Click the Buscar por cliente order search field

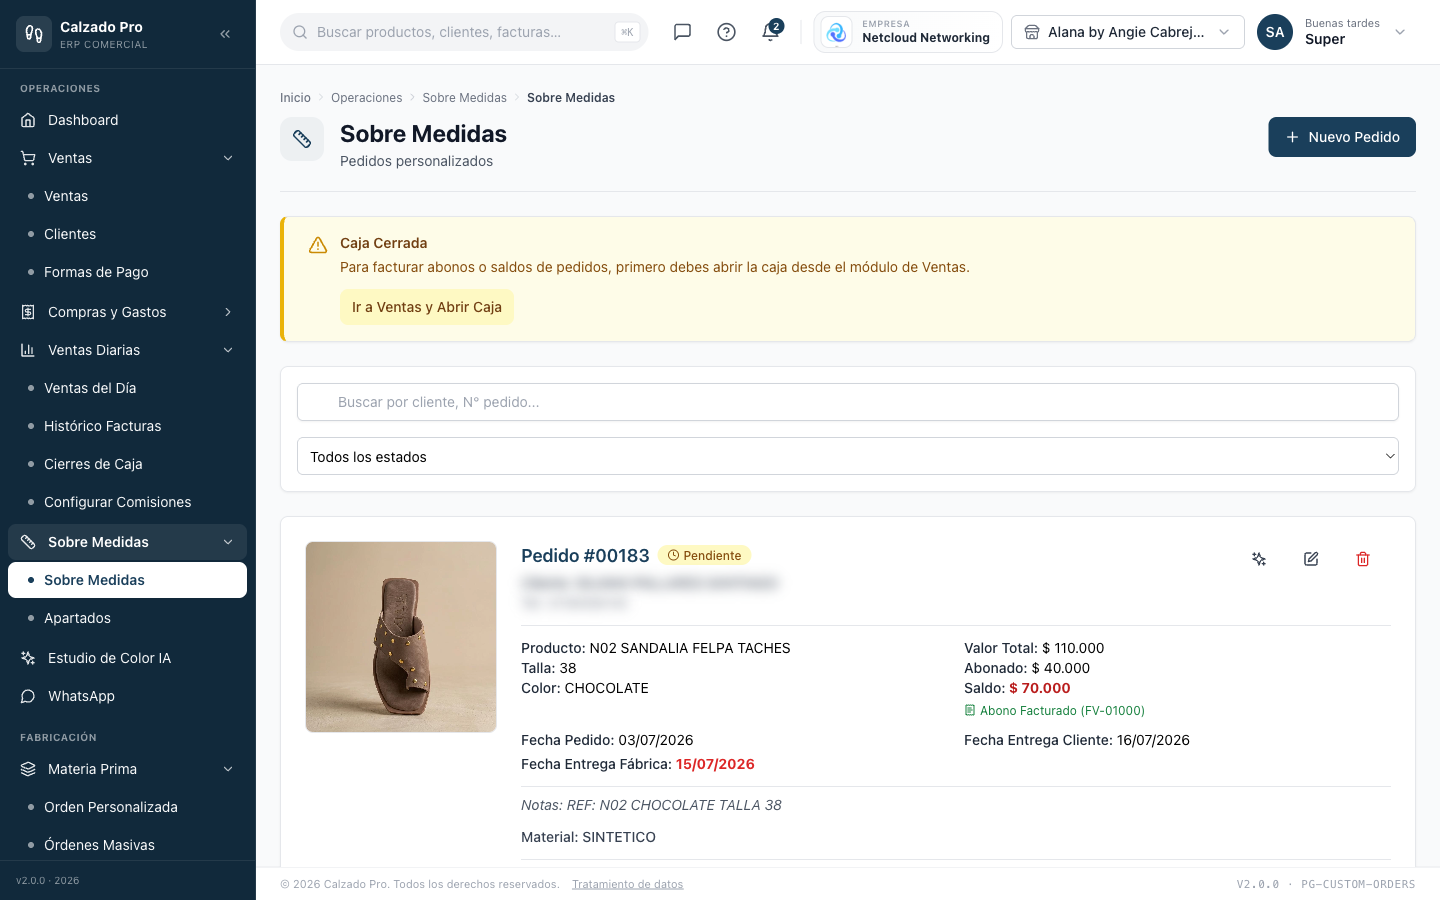pyautogui.click(x=848, y=402)
